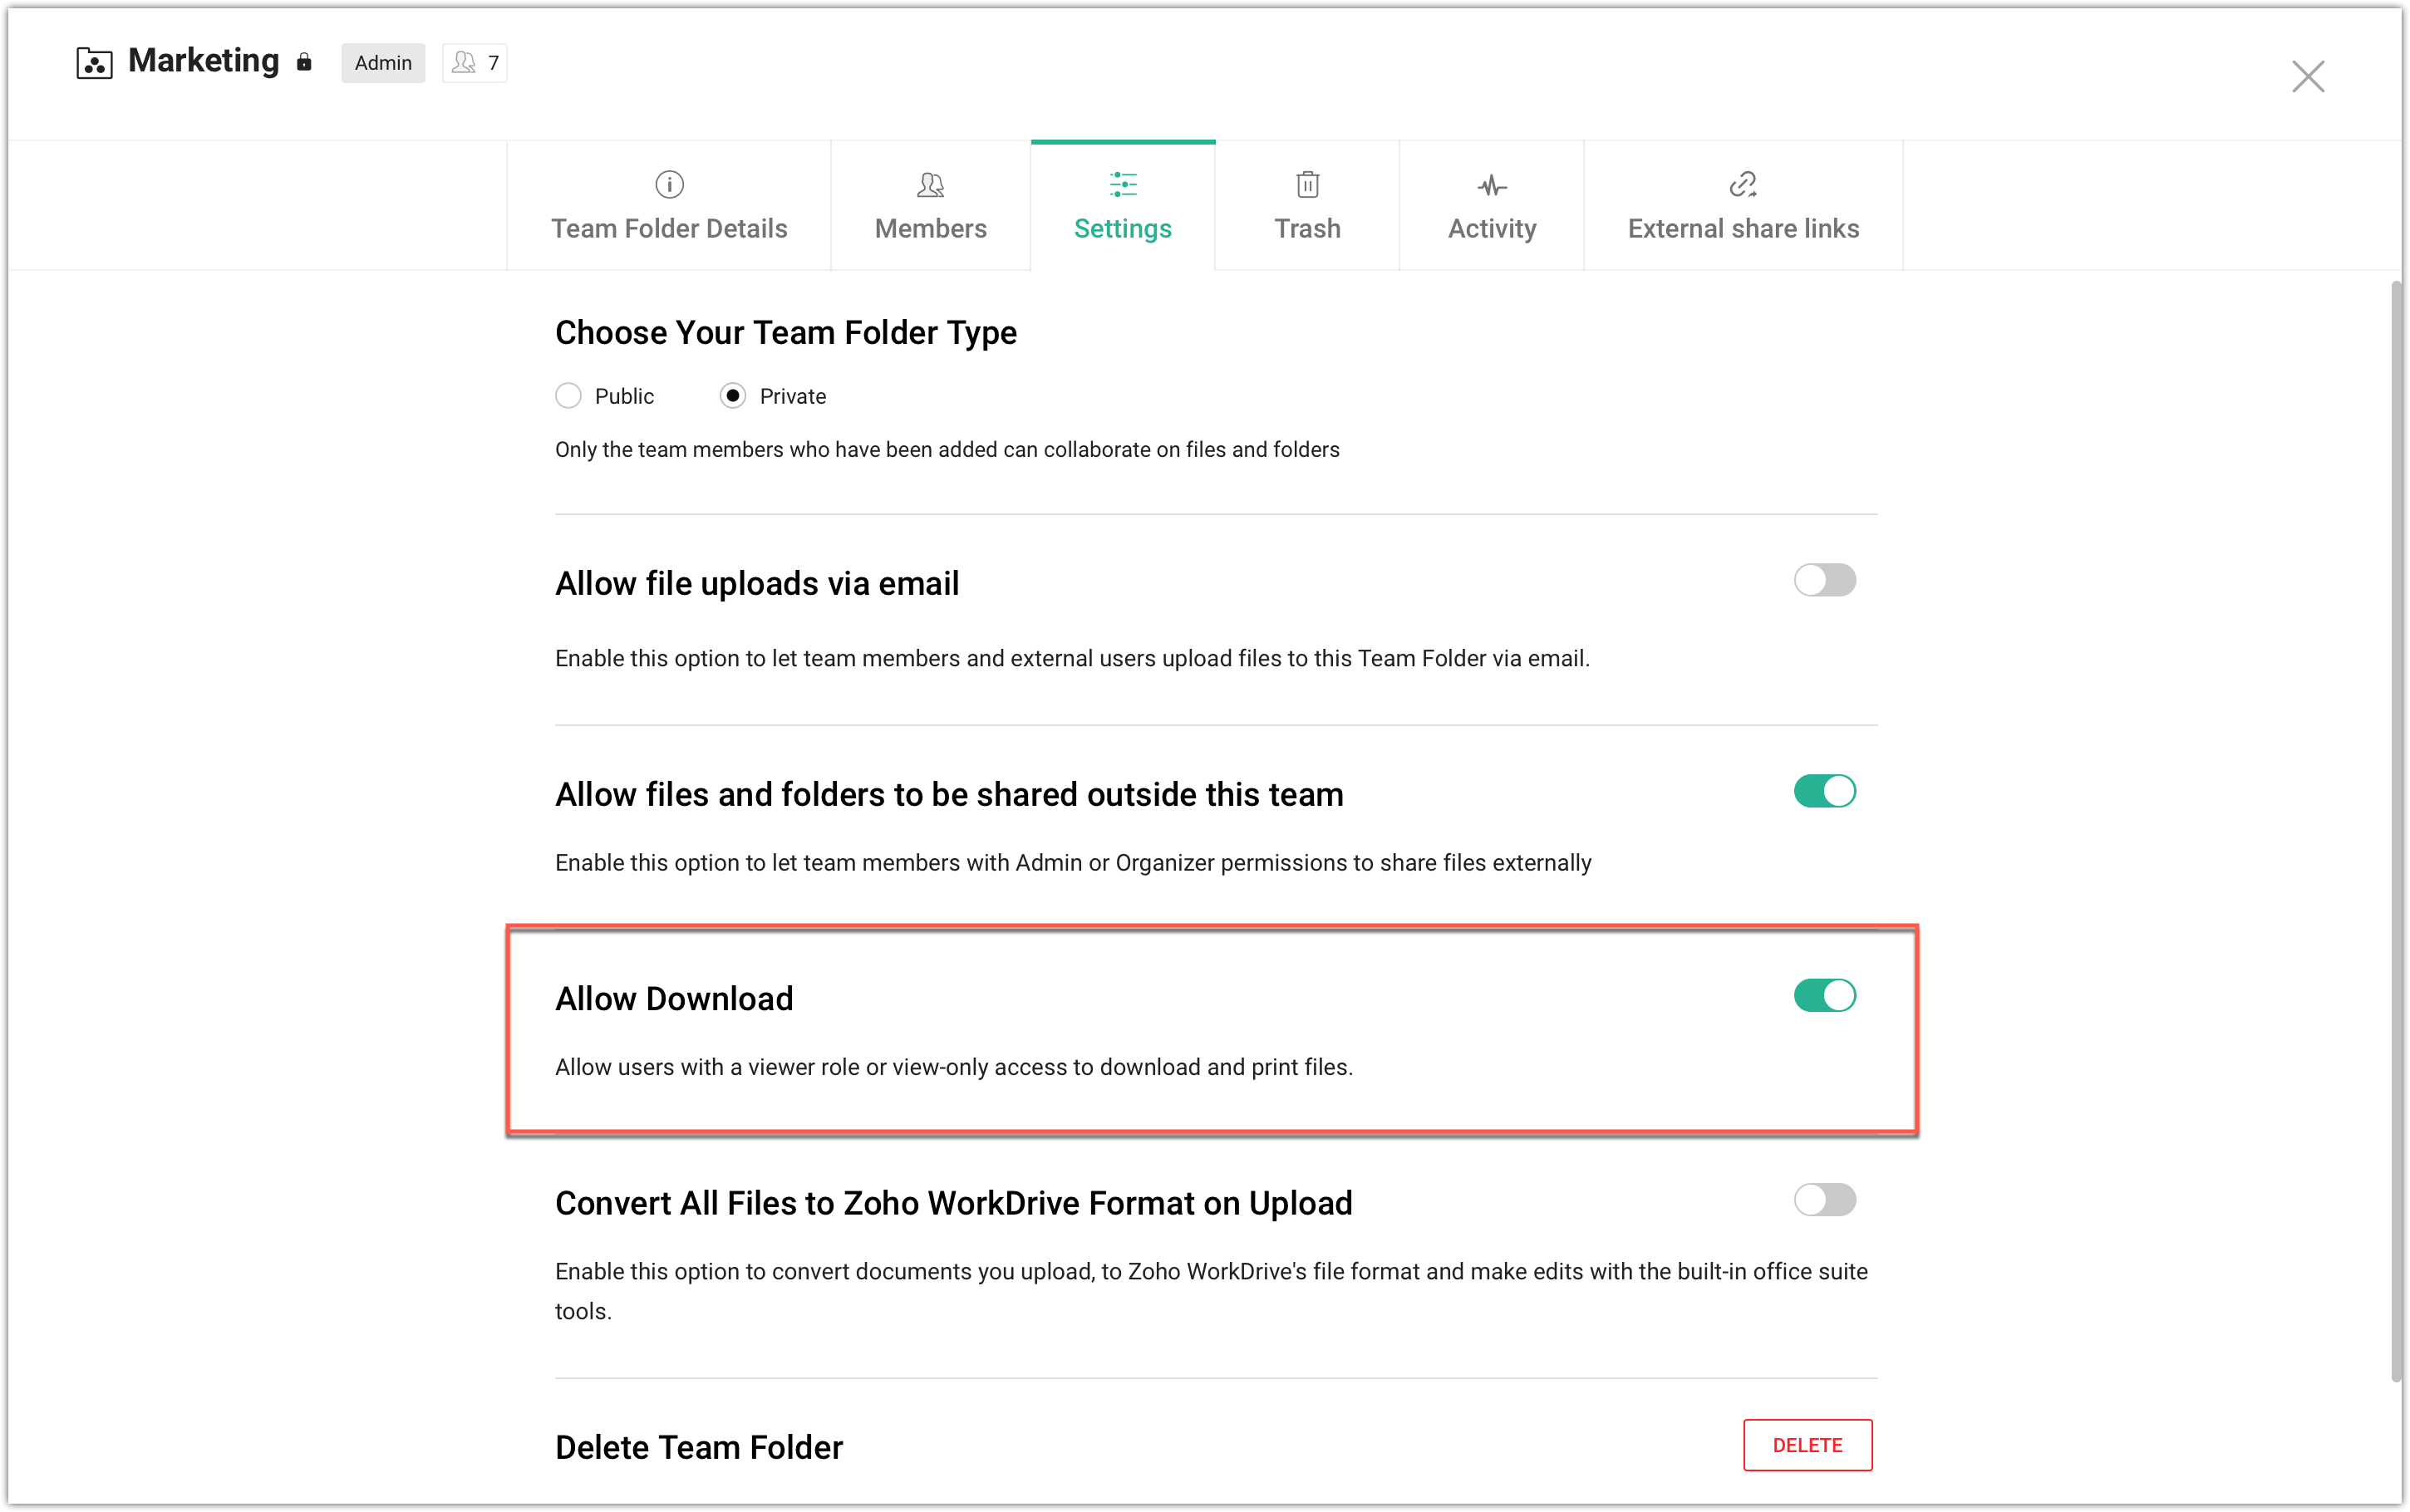Click the vertical scrollbar on the right
The width and height of the screenshot is (2410, 1512).
tap(2396, 830)
